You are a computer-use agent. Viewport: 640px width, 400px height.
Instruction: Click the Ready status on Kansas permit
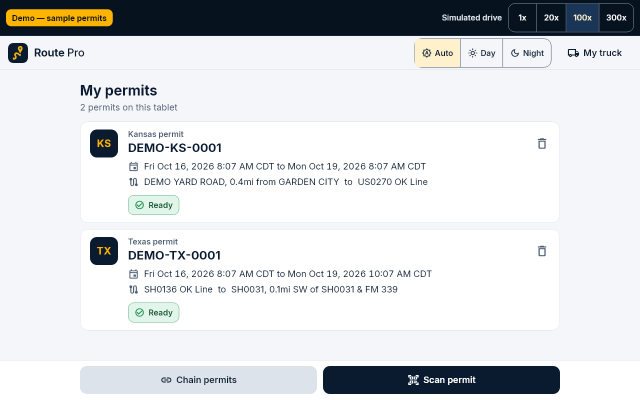(153, 205)
